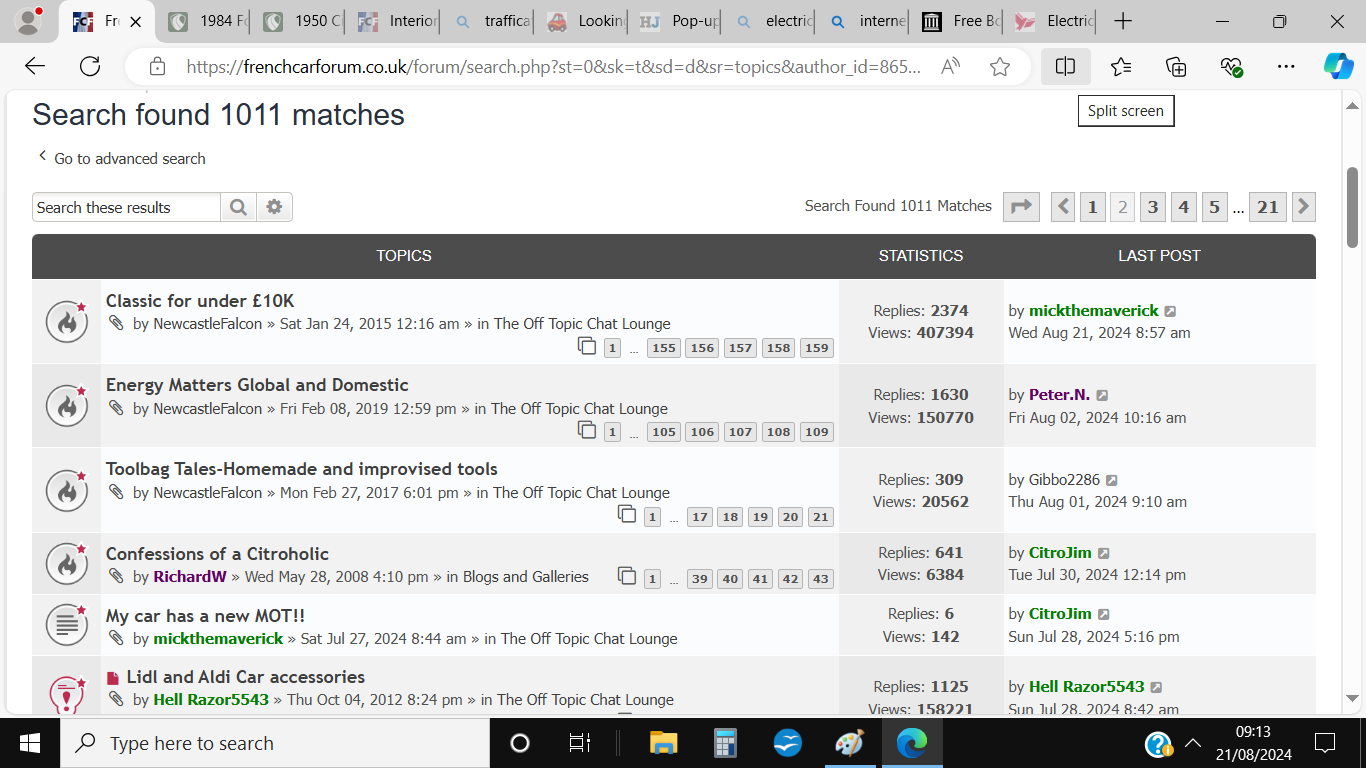Open browser Collections icon
Screen dimensions: 1366x768
pos(1176,66)
